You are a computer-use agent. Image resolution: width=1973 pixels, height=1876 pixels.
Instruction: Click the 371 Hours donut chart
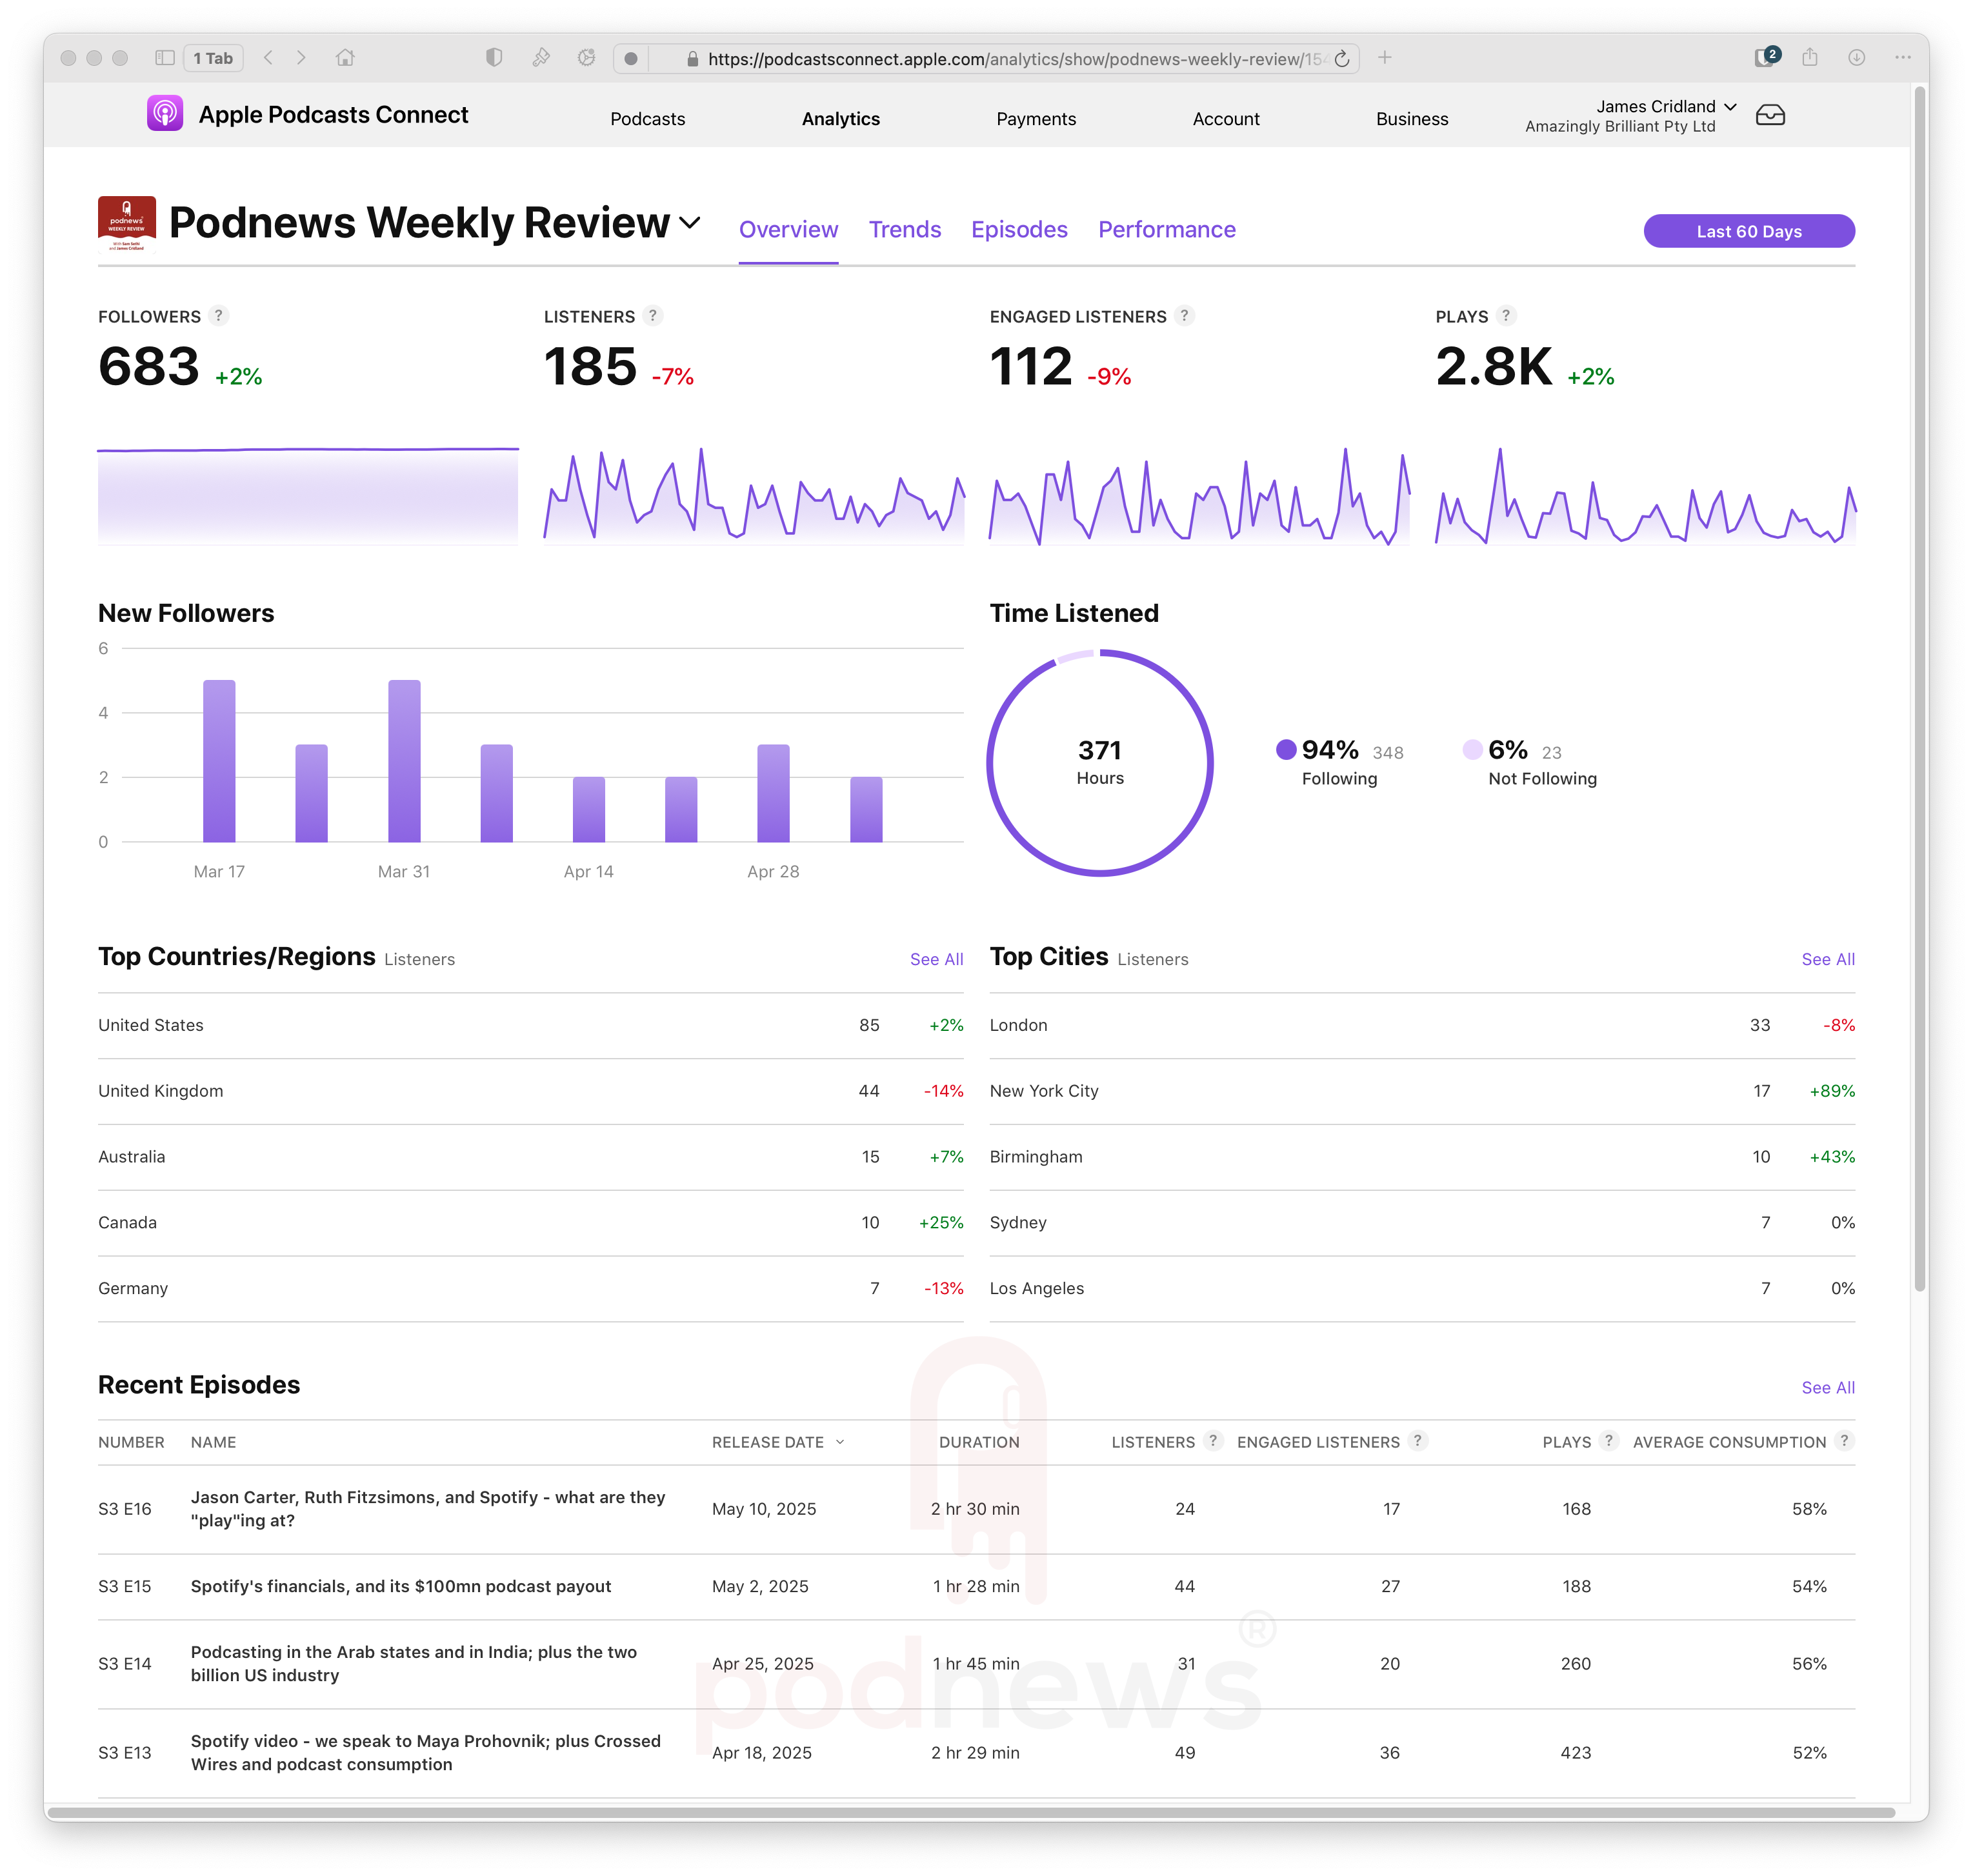[1100, 763]
